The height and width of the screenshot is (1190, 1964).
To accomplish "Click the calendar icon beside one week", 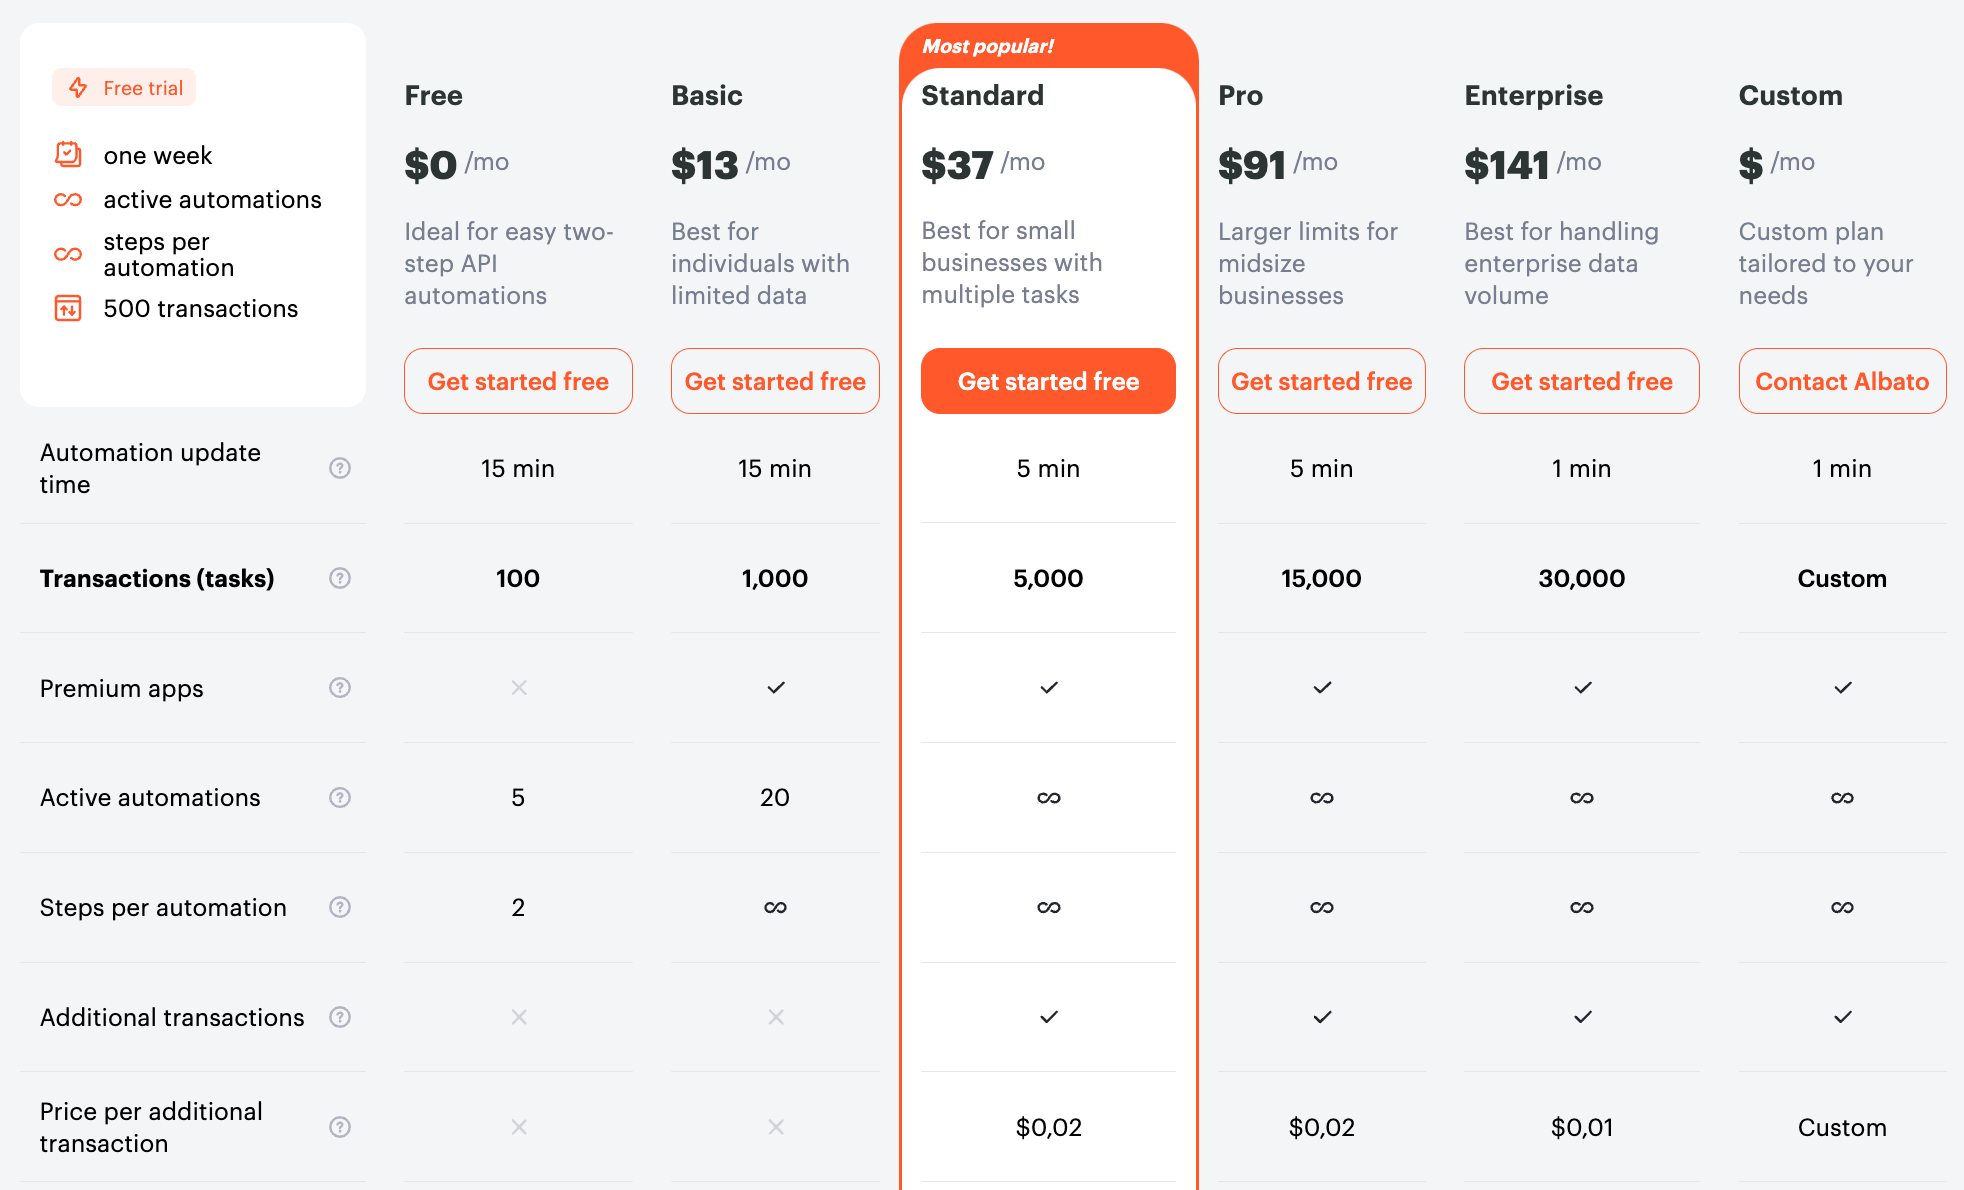I will (68, 155).
